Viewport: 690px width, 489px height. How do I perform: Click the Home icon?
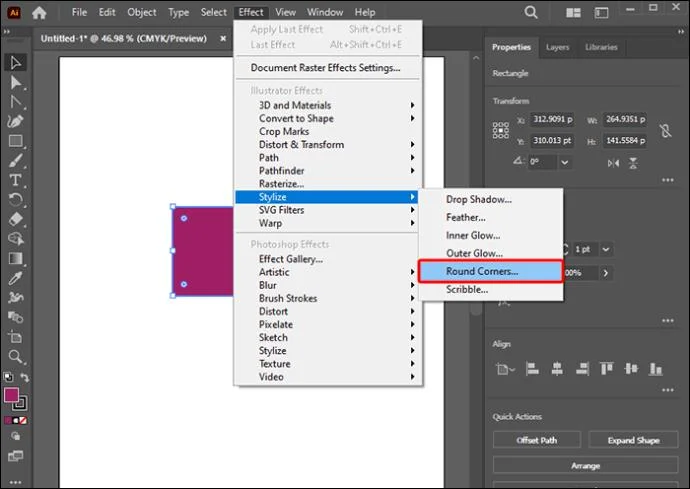[x=39, y=13]
